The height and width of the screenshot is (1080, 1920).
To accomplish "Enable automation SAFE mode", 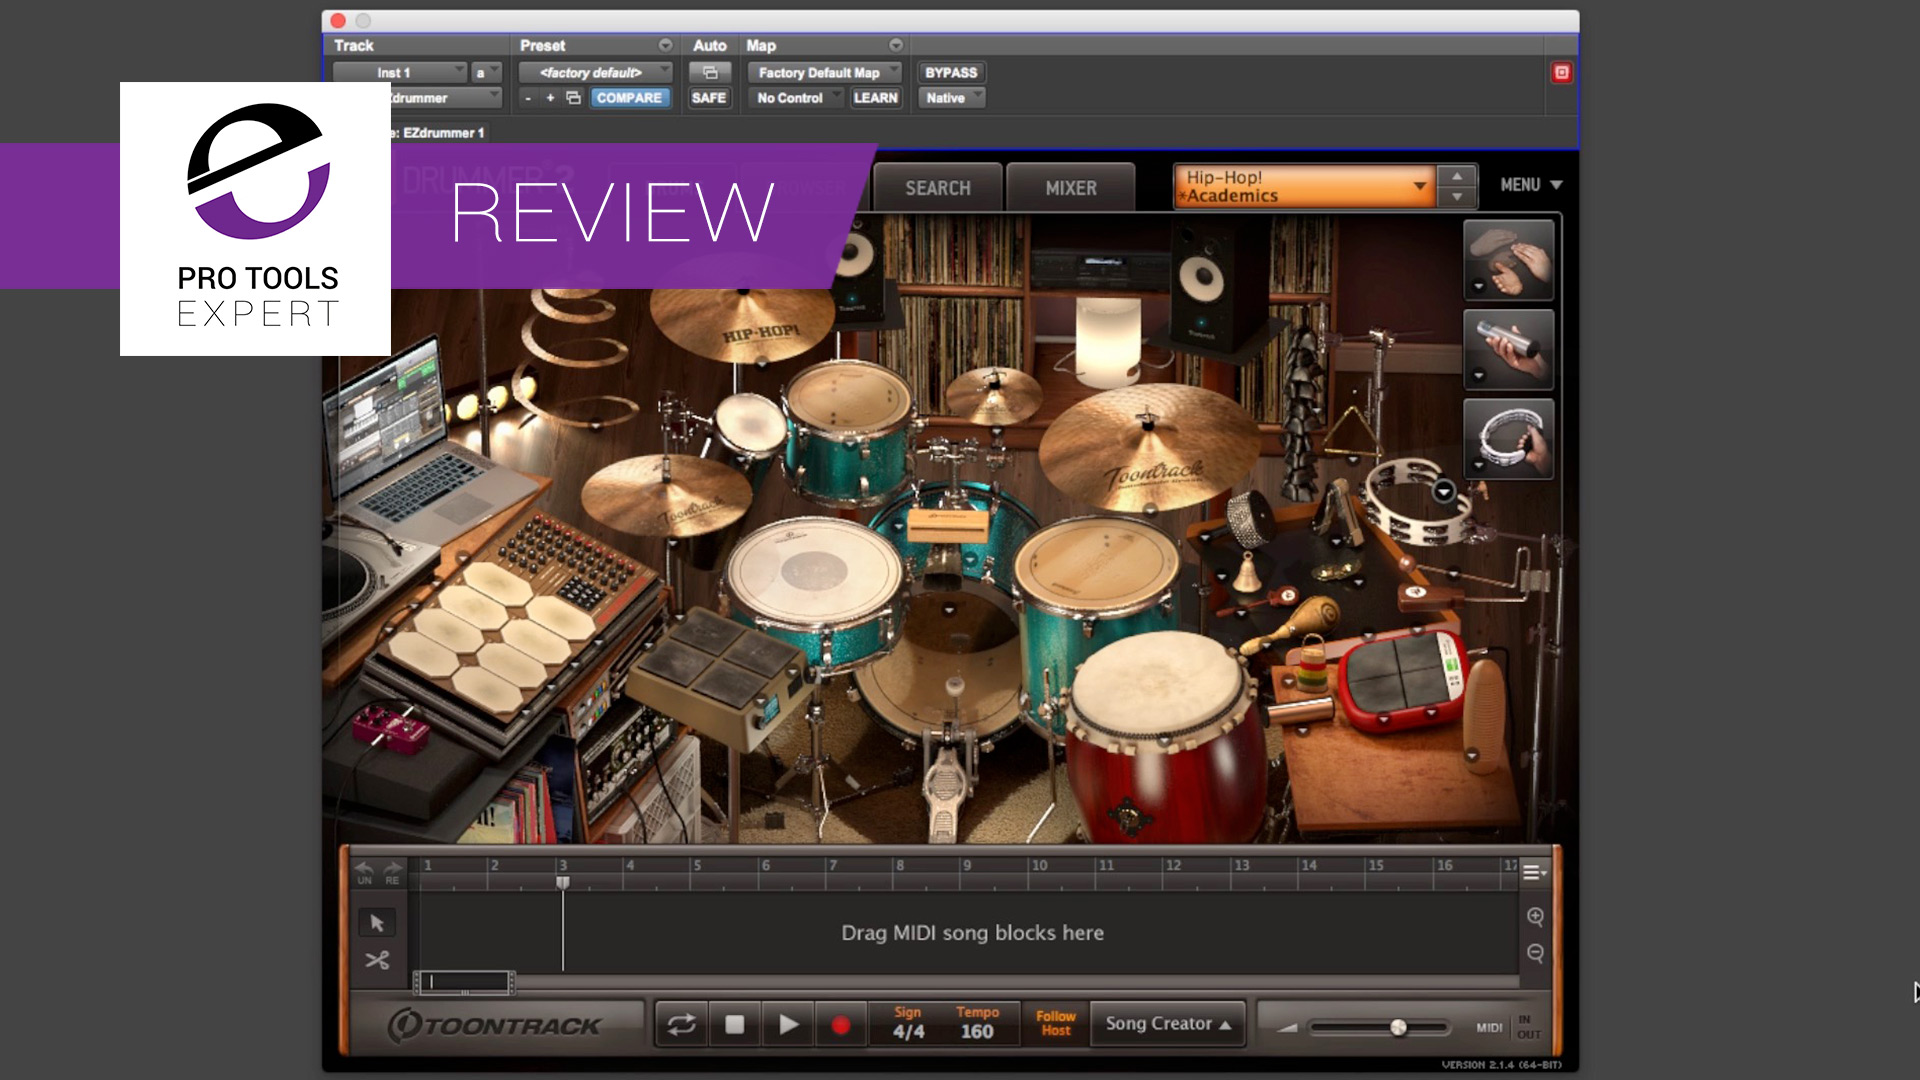I will [709, 98].
